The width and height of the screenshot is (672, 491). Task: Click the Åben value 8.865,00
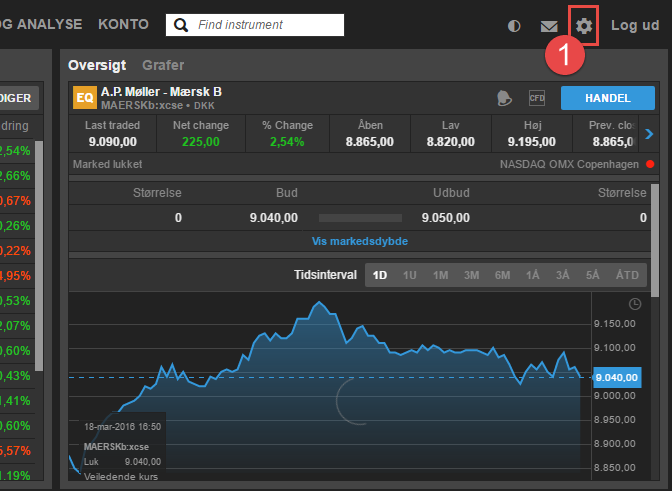[x=369, y=142]
